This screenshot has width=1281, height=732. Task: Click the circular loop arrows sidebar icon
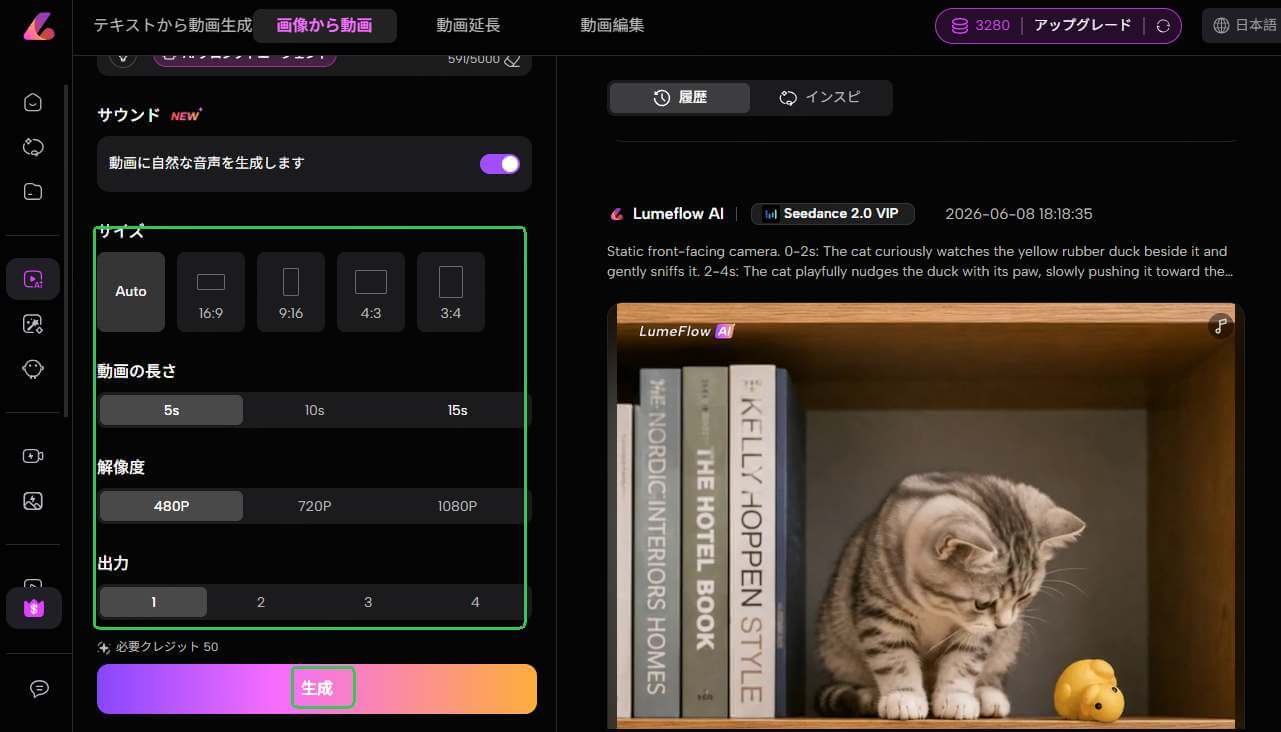[33, 147]
